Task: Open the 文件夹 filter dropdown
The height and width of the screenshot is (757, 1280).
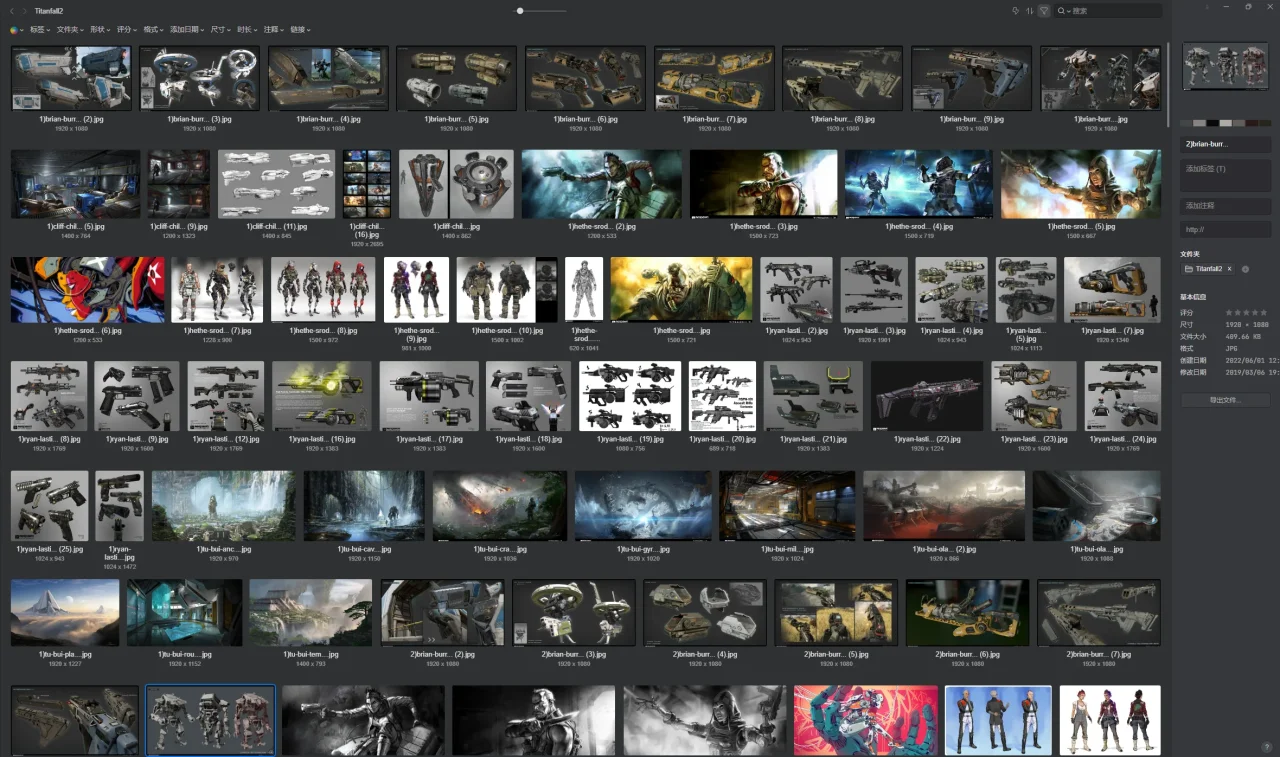Action: pyautogui.click(x=69, y=30)
